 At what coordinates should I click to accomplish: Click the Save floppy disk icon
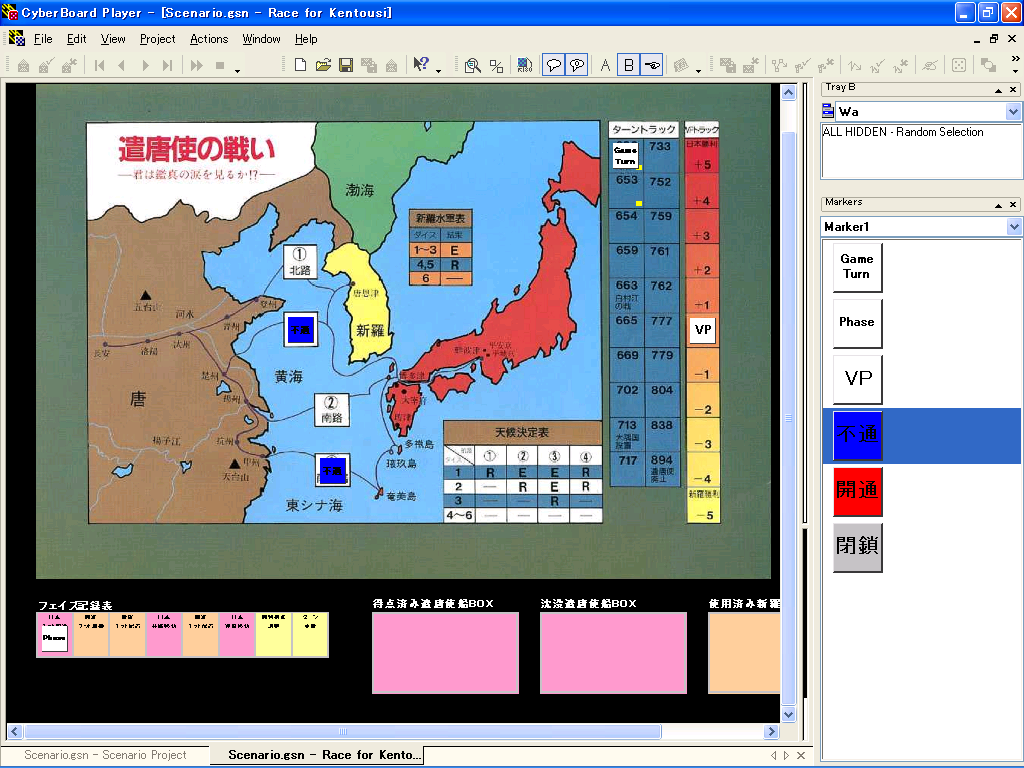[345, 65]
